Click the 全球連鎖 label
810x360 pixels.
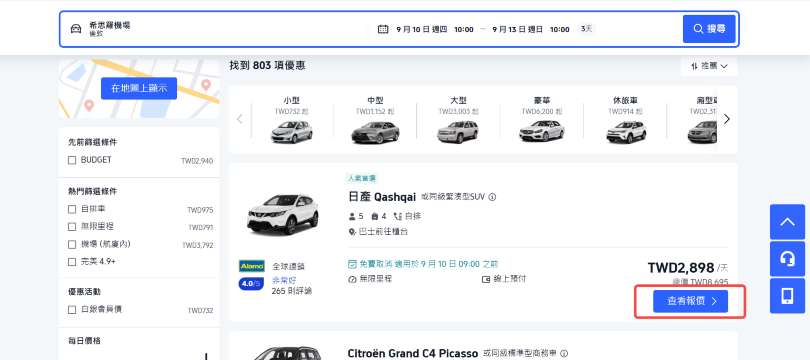288,267
